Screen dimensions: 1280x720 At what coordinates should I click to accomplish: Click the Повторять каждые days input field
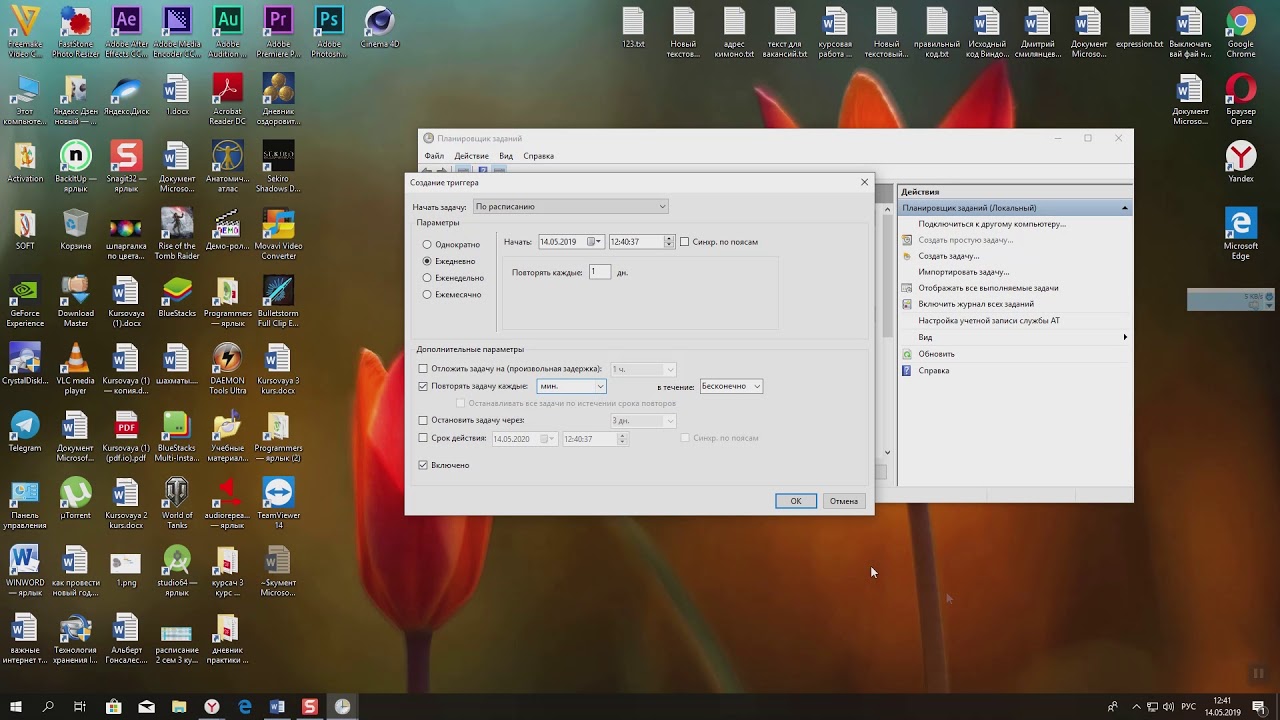pyautogui.click(x=599, y=272)
